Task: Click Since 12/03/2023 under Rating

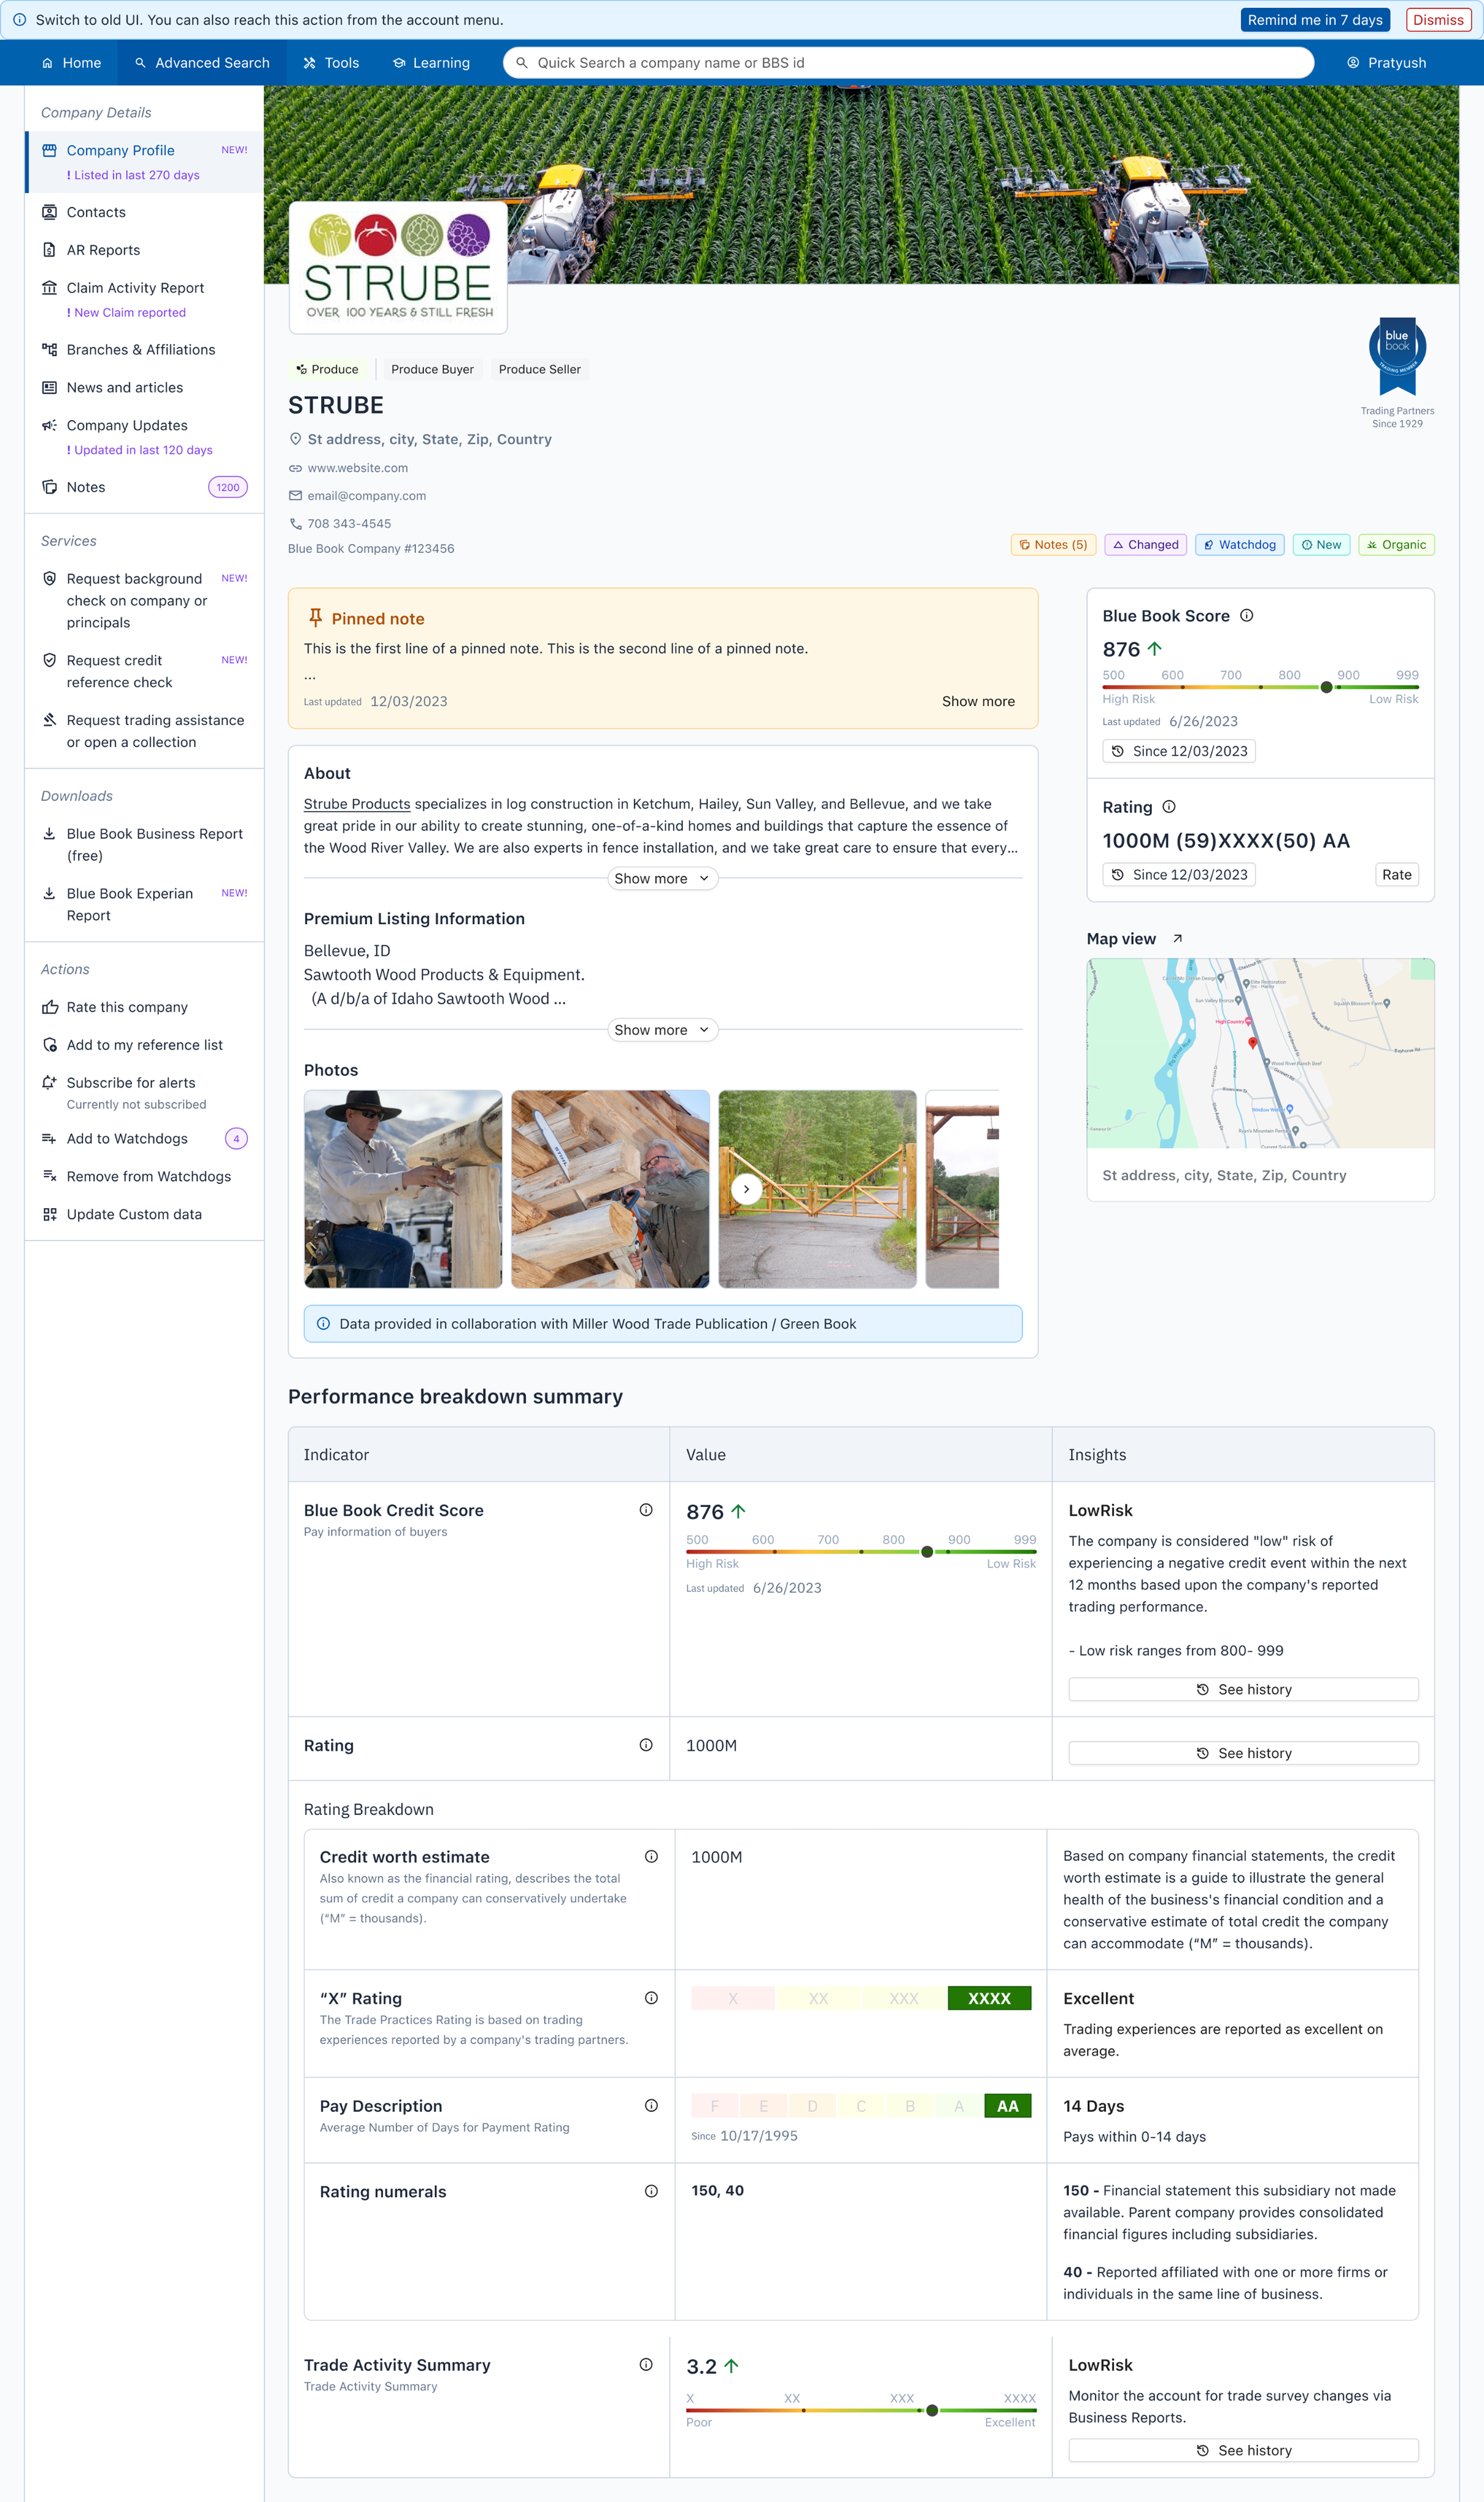Action: [x=1179, y=875]
